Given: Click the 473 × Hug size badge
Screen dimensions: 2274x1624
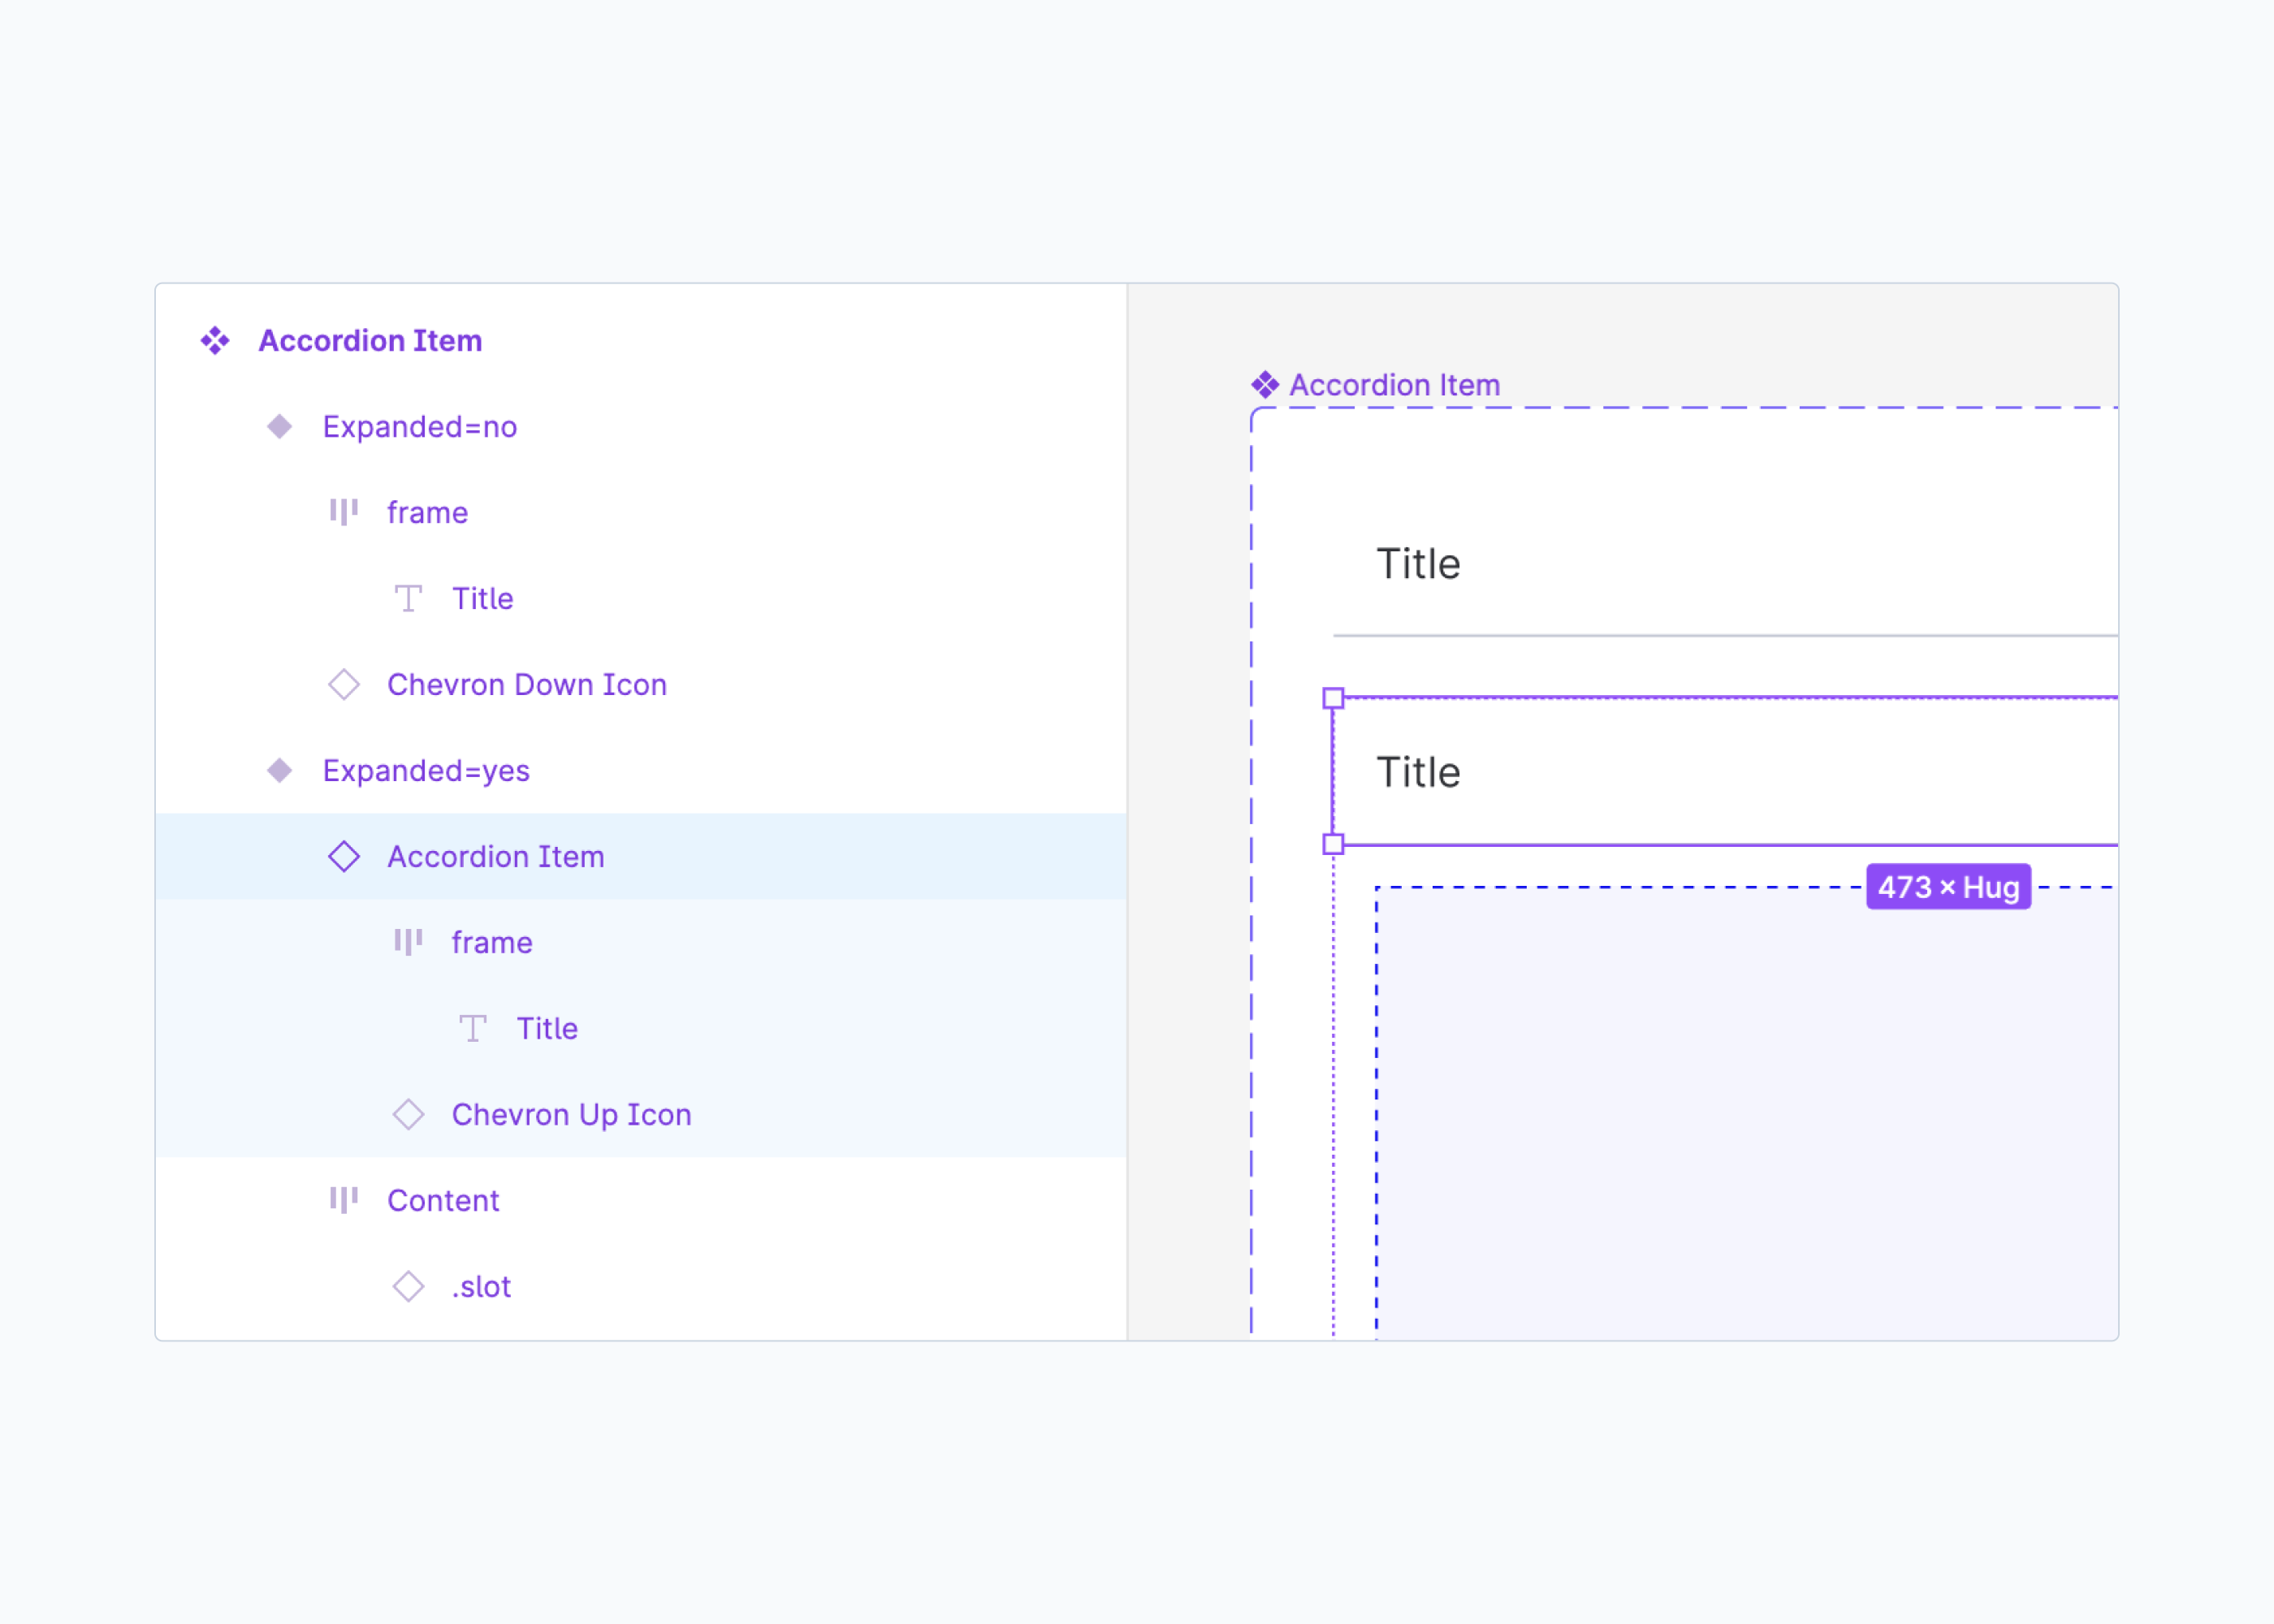Looking at the screenshot, I should point(1948,887).
